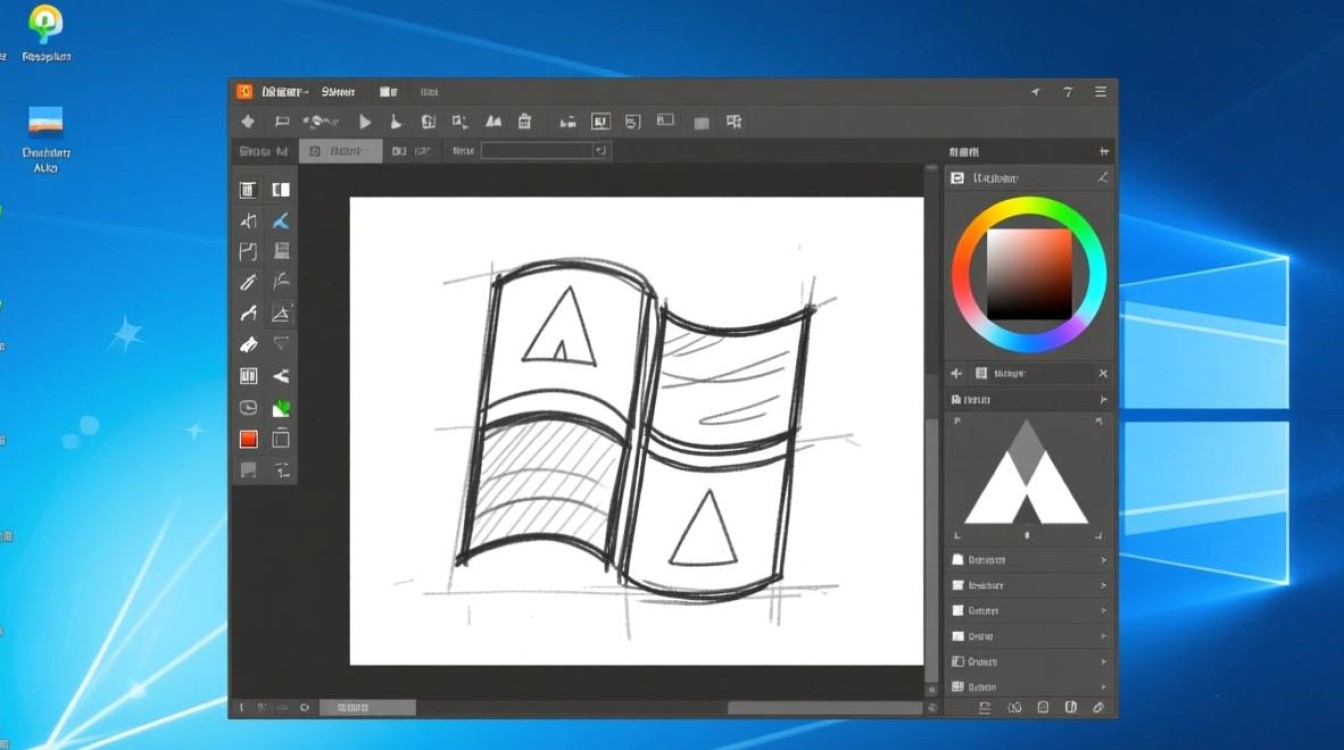Close the sub-panel below the color wheel
Viewport: 1344px width, 750px height.
pyautogui.click(x=1103, y=373)
